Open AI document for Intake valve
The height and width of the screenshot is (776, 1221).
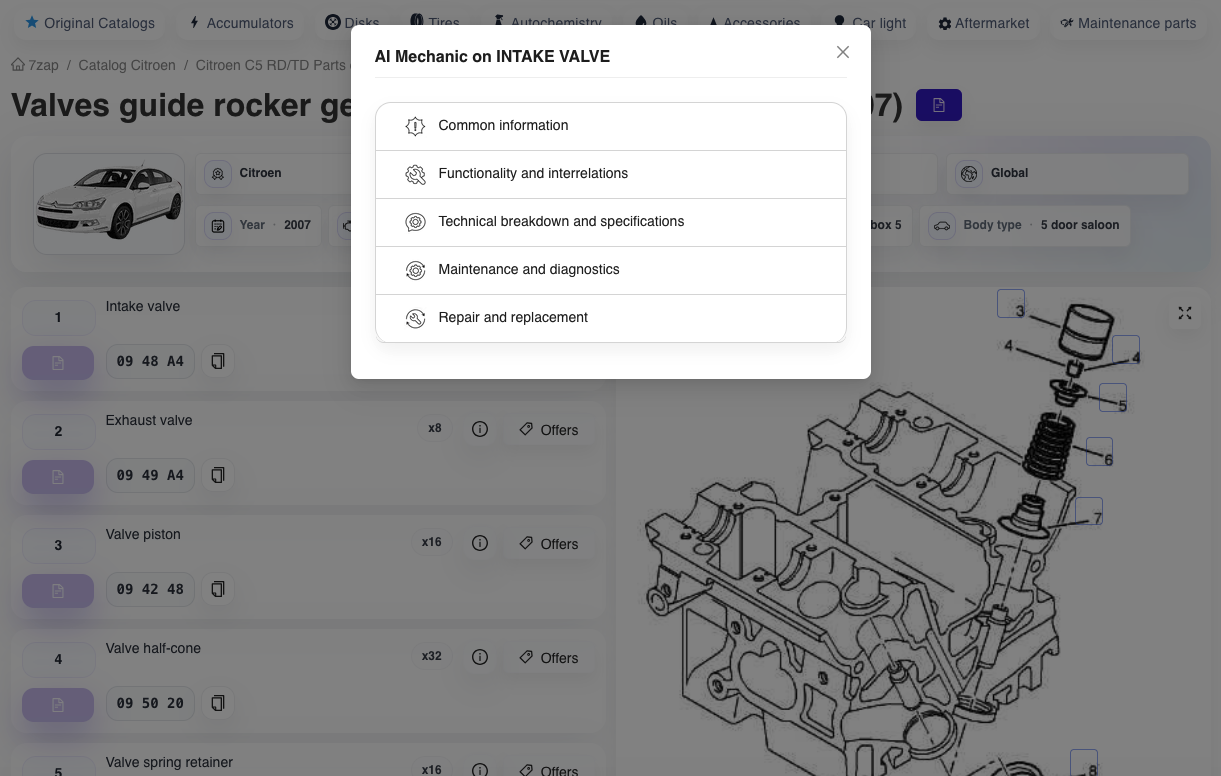pos(58,362)
